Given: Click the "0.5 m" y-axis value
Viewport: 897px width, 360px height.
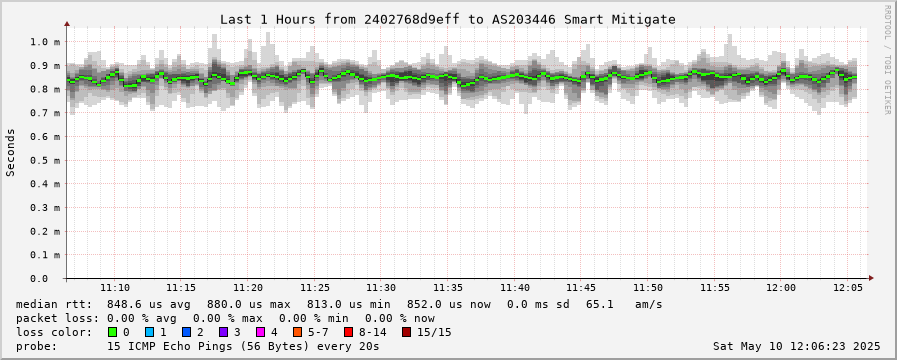Looking at the screenshot, I should [45, 160].
